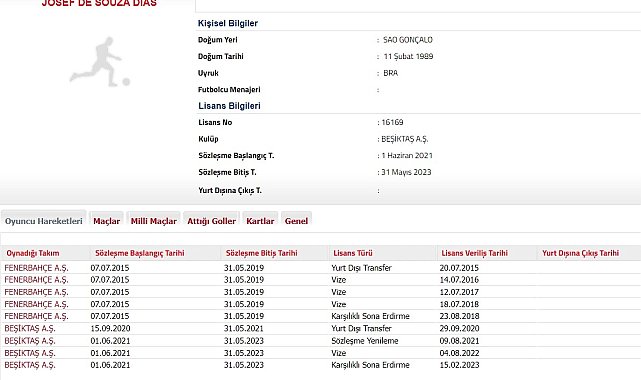Click the Sözleşme Başlangıç T. label
The height and width of the screenshot is (380, 641).
(236, 156)
